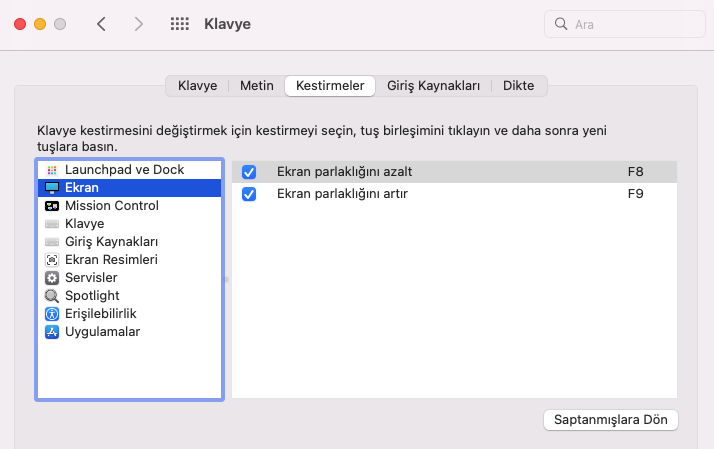Image resolution: width=714 pixels, height=449 pixels.
Task: Click Saptanmışlara Dön button
Action: (x=610, y=420)
